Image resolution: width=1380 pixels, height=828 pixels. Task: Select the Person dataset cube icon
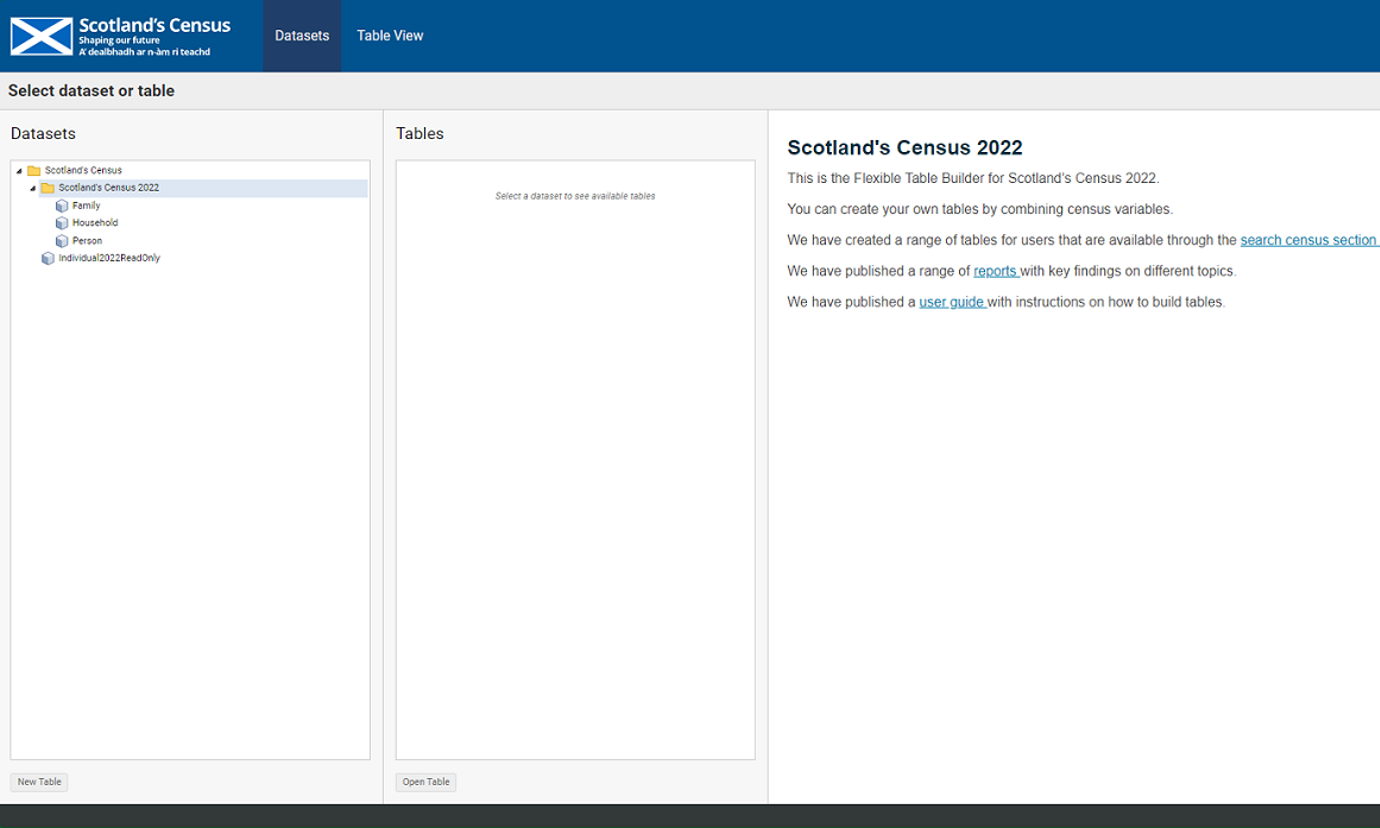tap(62, 241)
